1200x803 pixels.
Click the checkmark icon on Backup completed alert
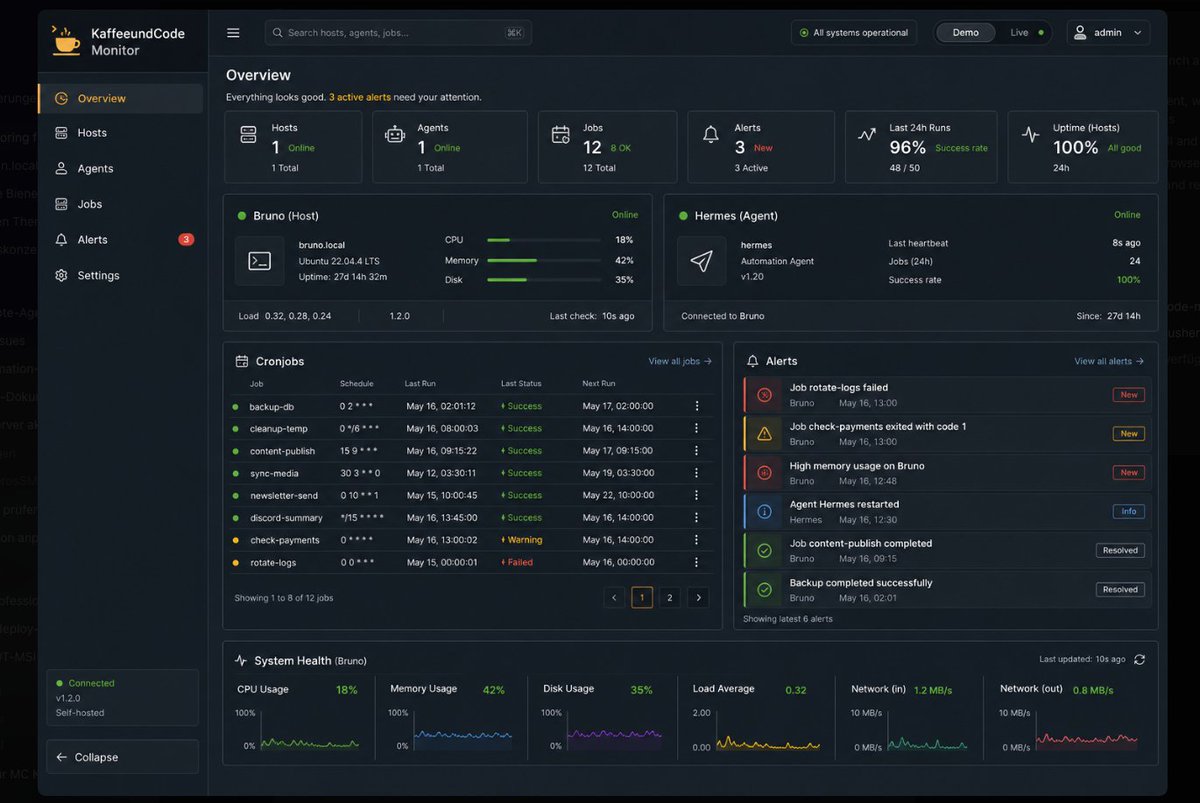765,590
